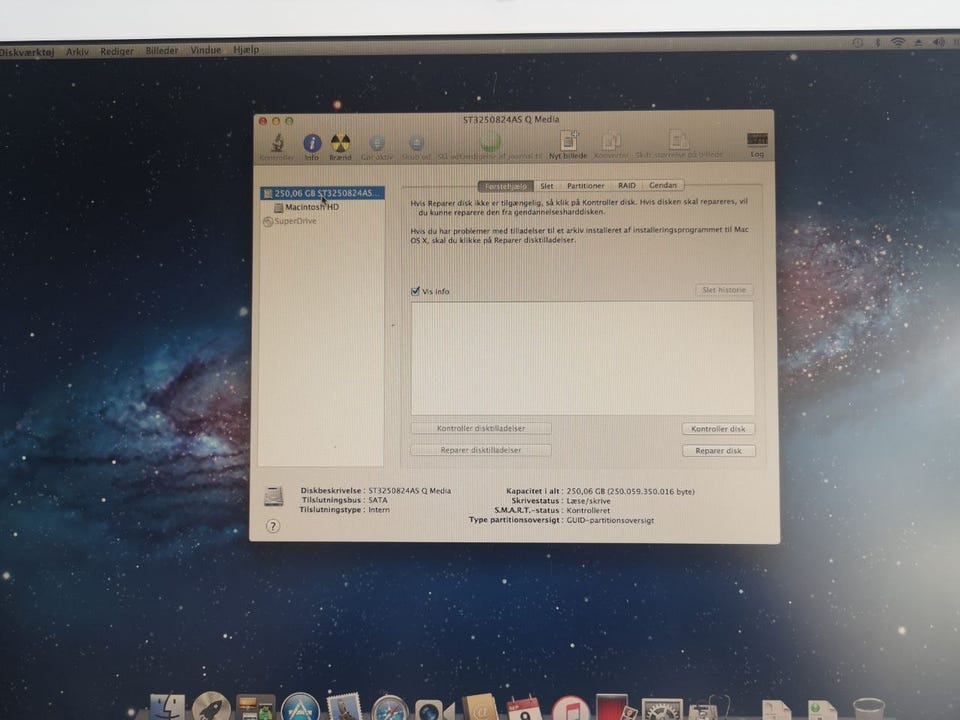The image size is (960, 720).
Task: Click the Skub ud eject toolbar icon
Action: pyautogui.click(x=416, y=143)
